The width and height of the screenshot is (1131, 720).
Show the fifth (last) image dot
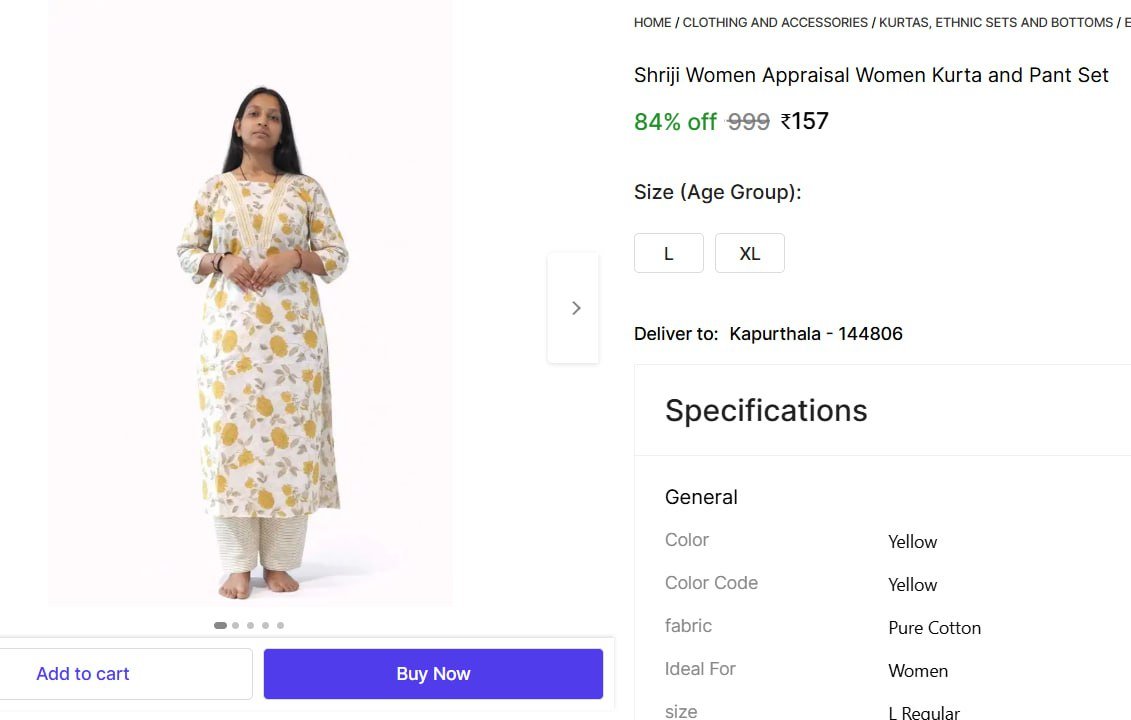click(x=280, y=625)
